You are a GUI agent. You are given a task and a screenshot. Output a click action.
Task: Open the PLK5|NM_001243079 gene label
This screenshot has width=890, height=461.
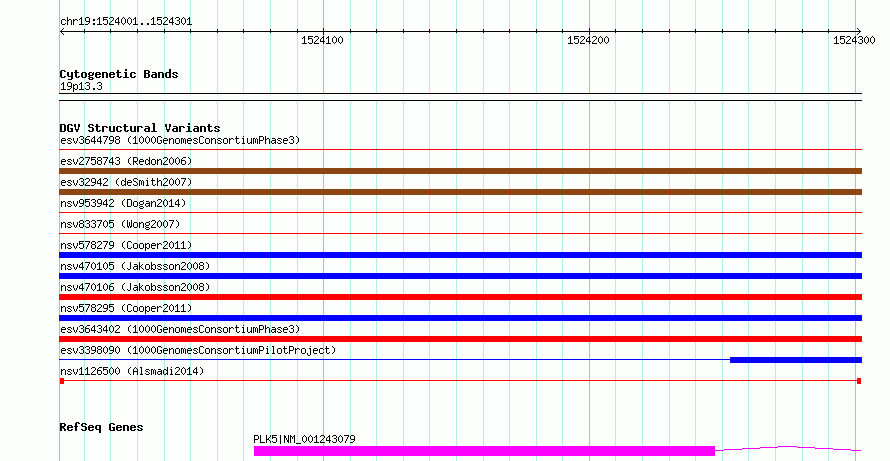click(304, 439)
